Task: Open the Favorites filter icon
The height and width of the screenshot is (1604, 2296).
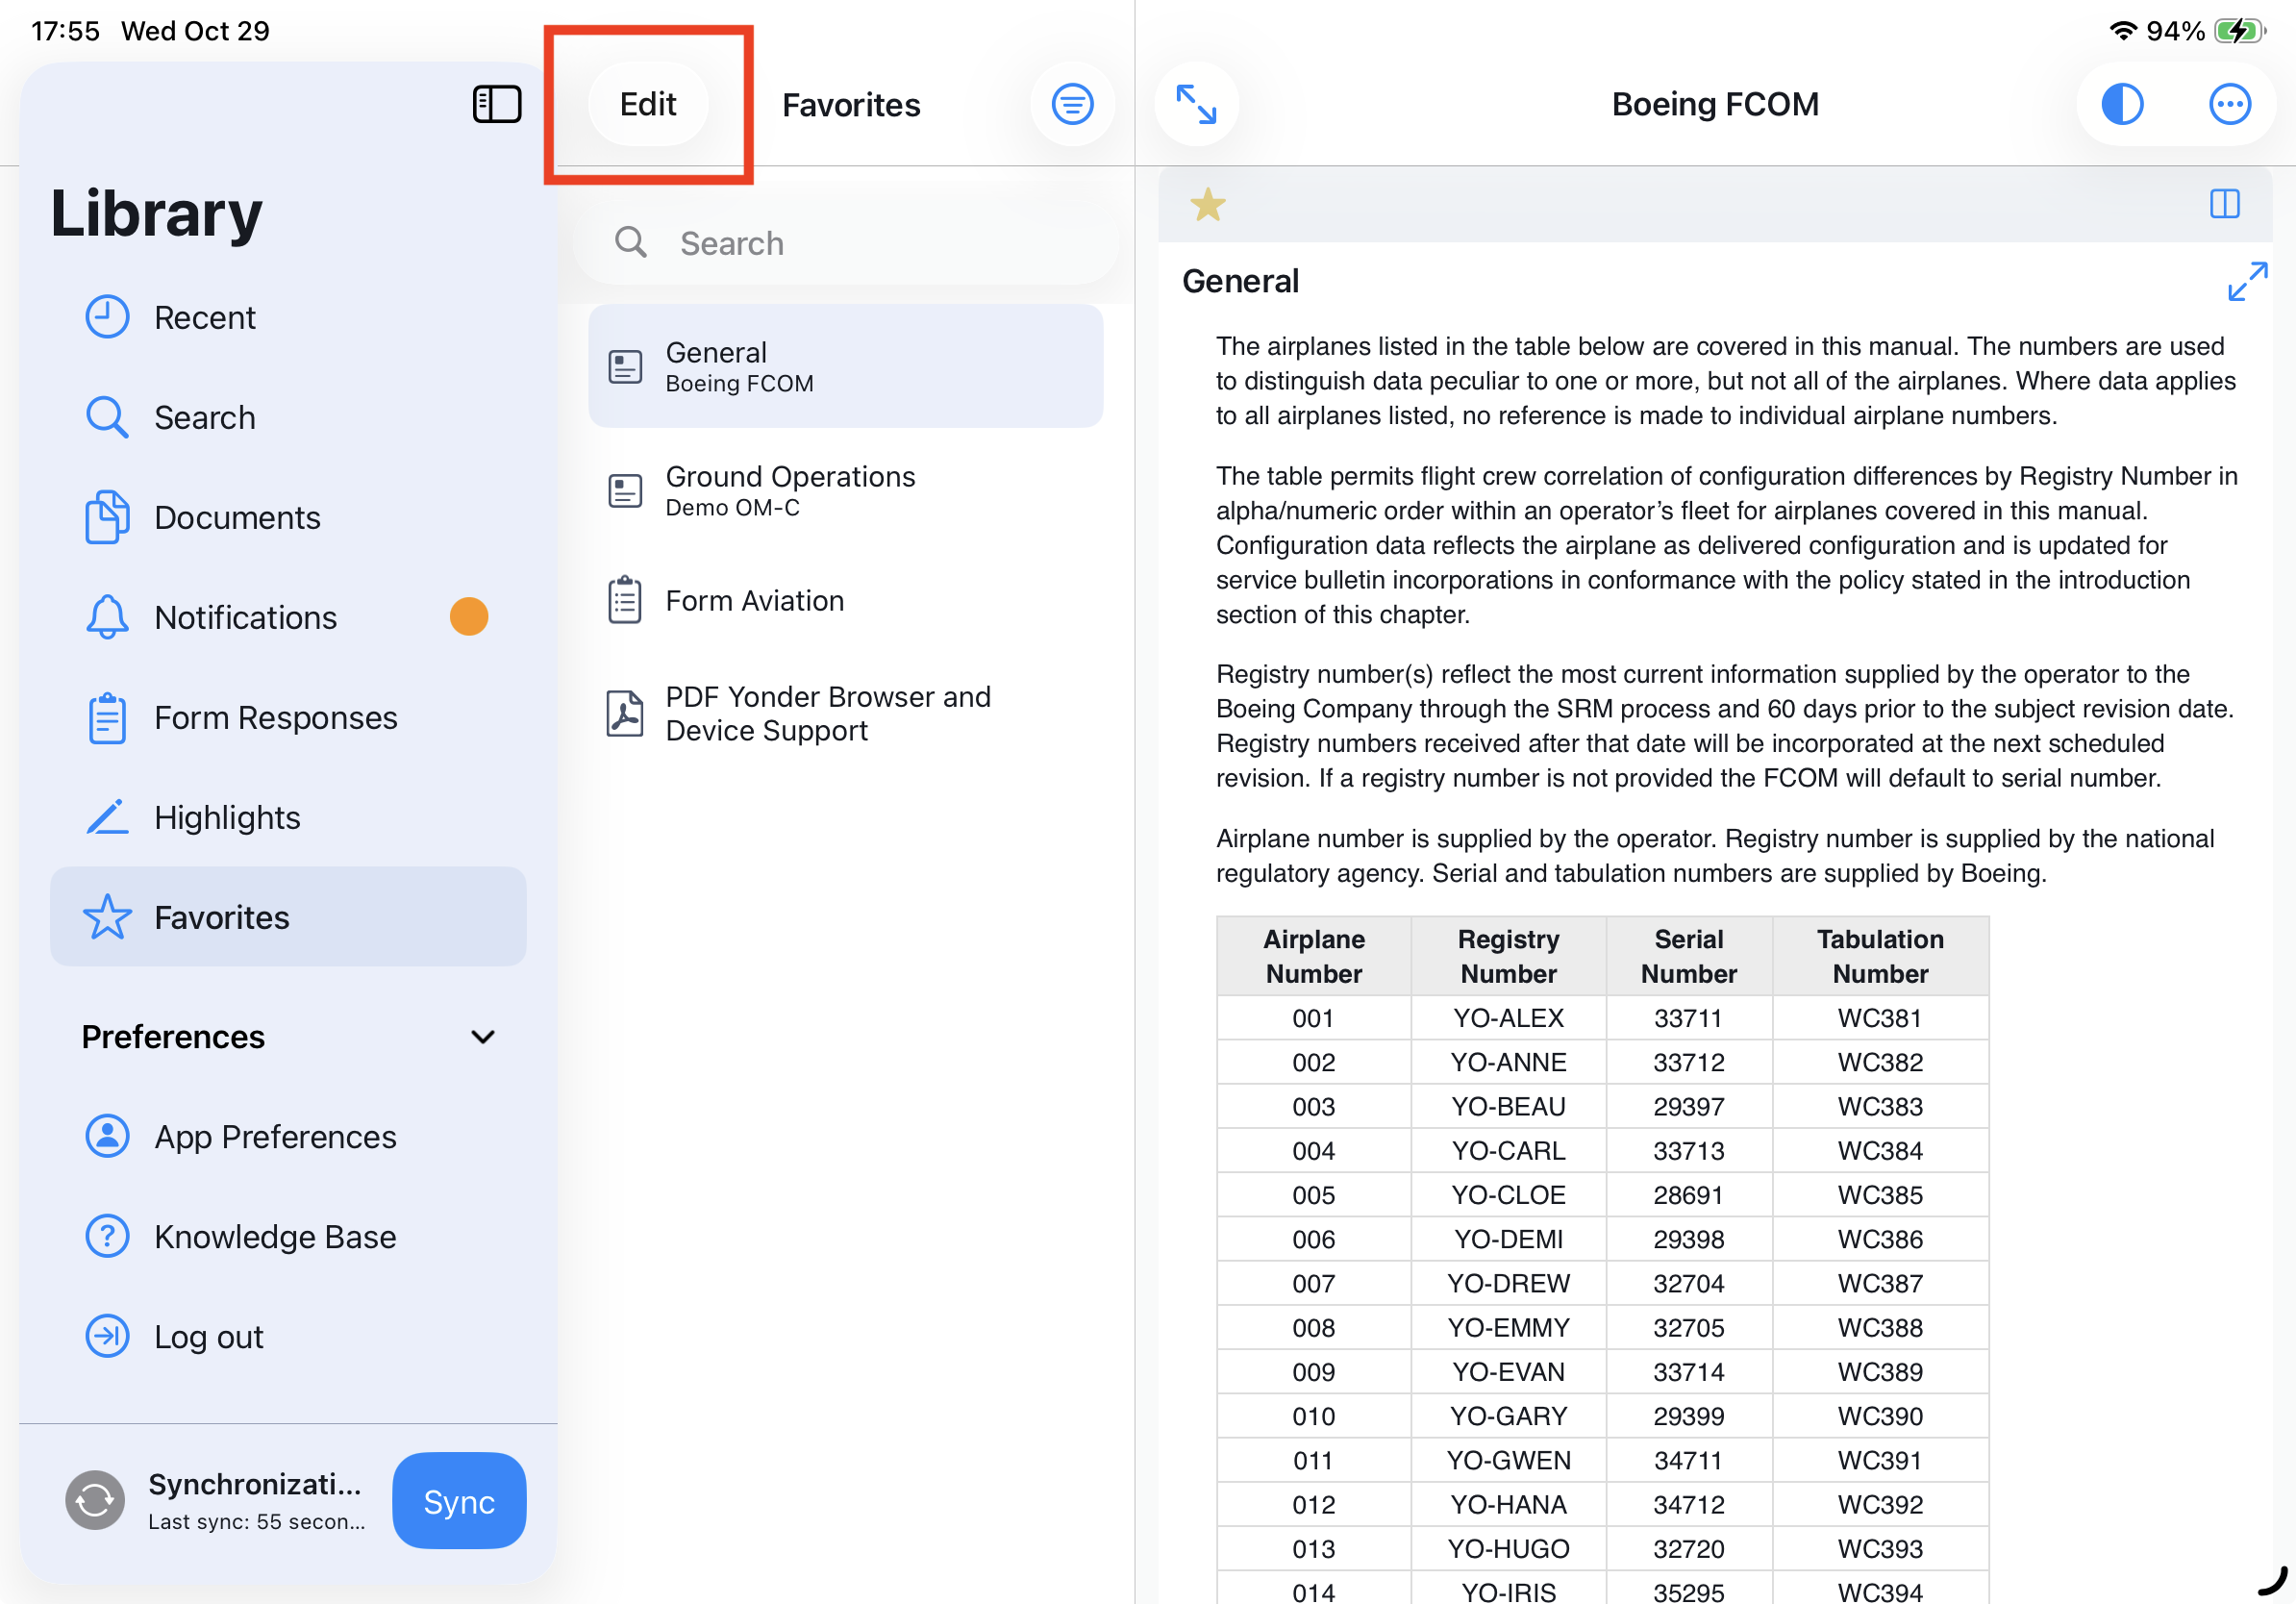Action: pyautogui.click(x=1072, y=104)
